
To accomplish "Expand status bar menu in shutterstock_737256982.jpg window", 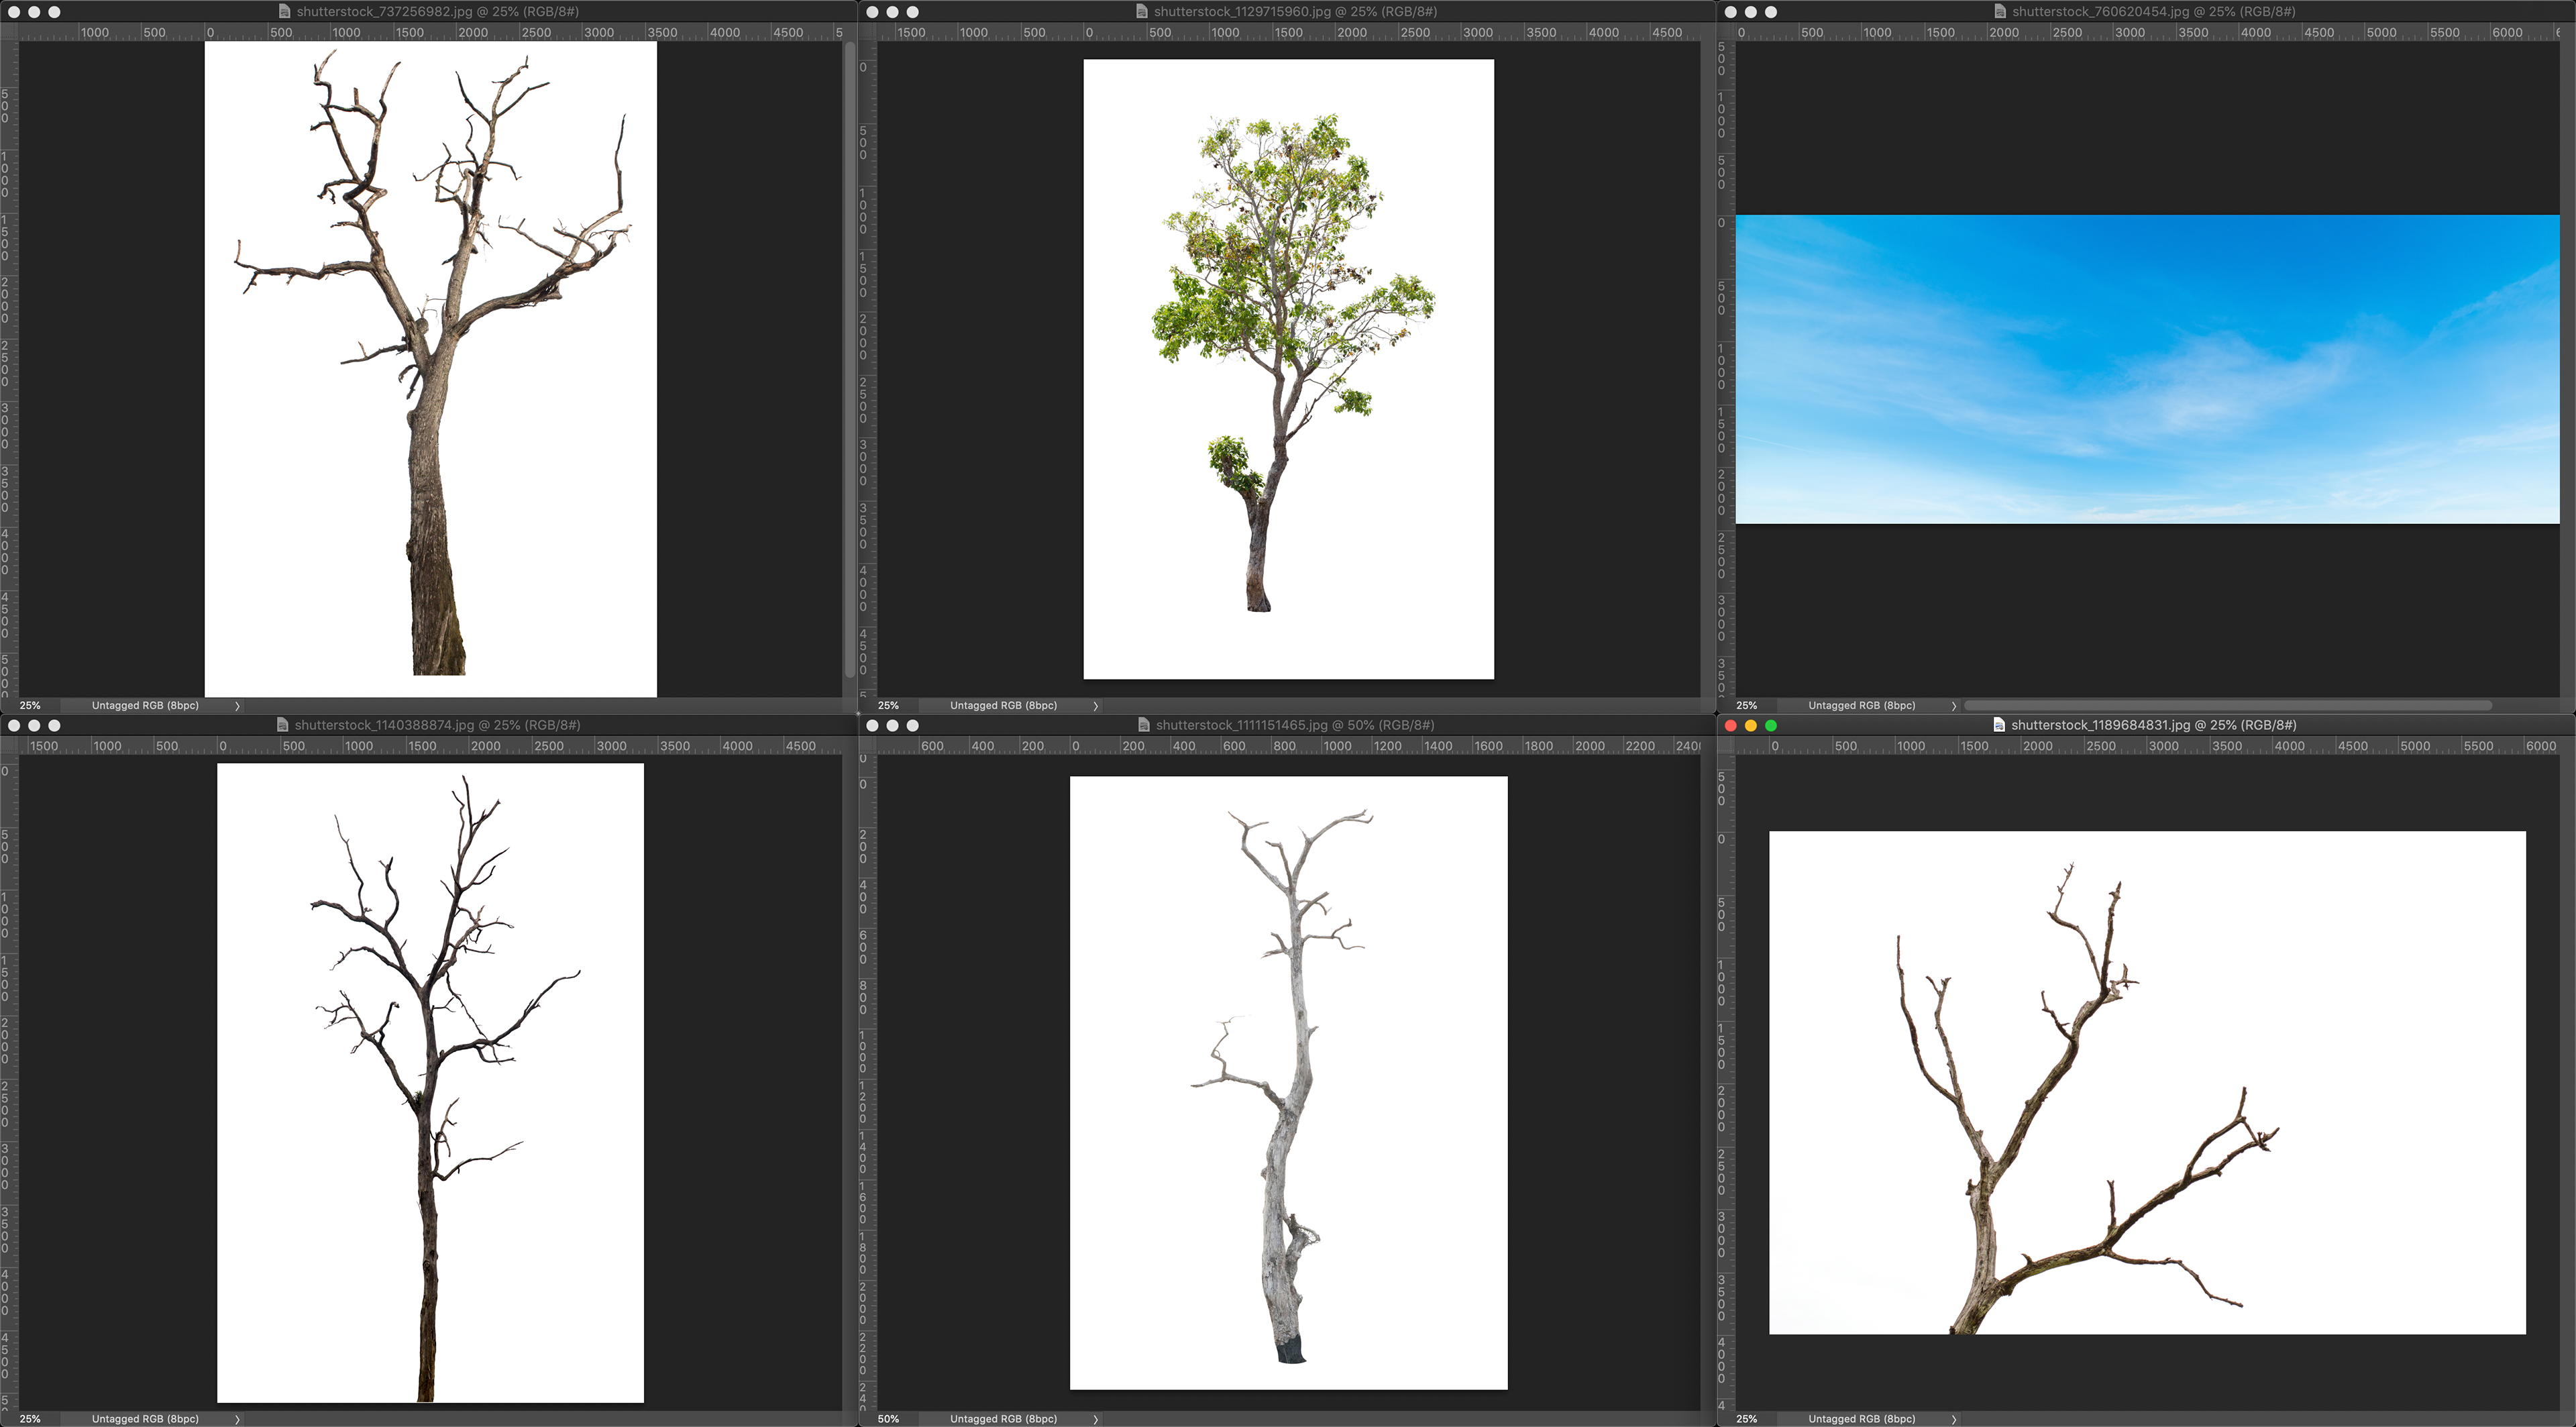I will coord(237,706).
